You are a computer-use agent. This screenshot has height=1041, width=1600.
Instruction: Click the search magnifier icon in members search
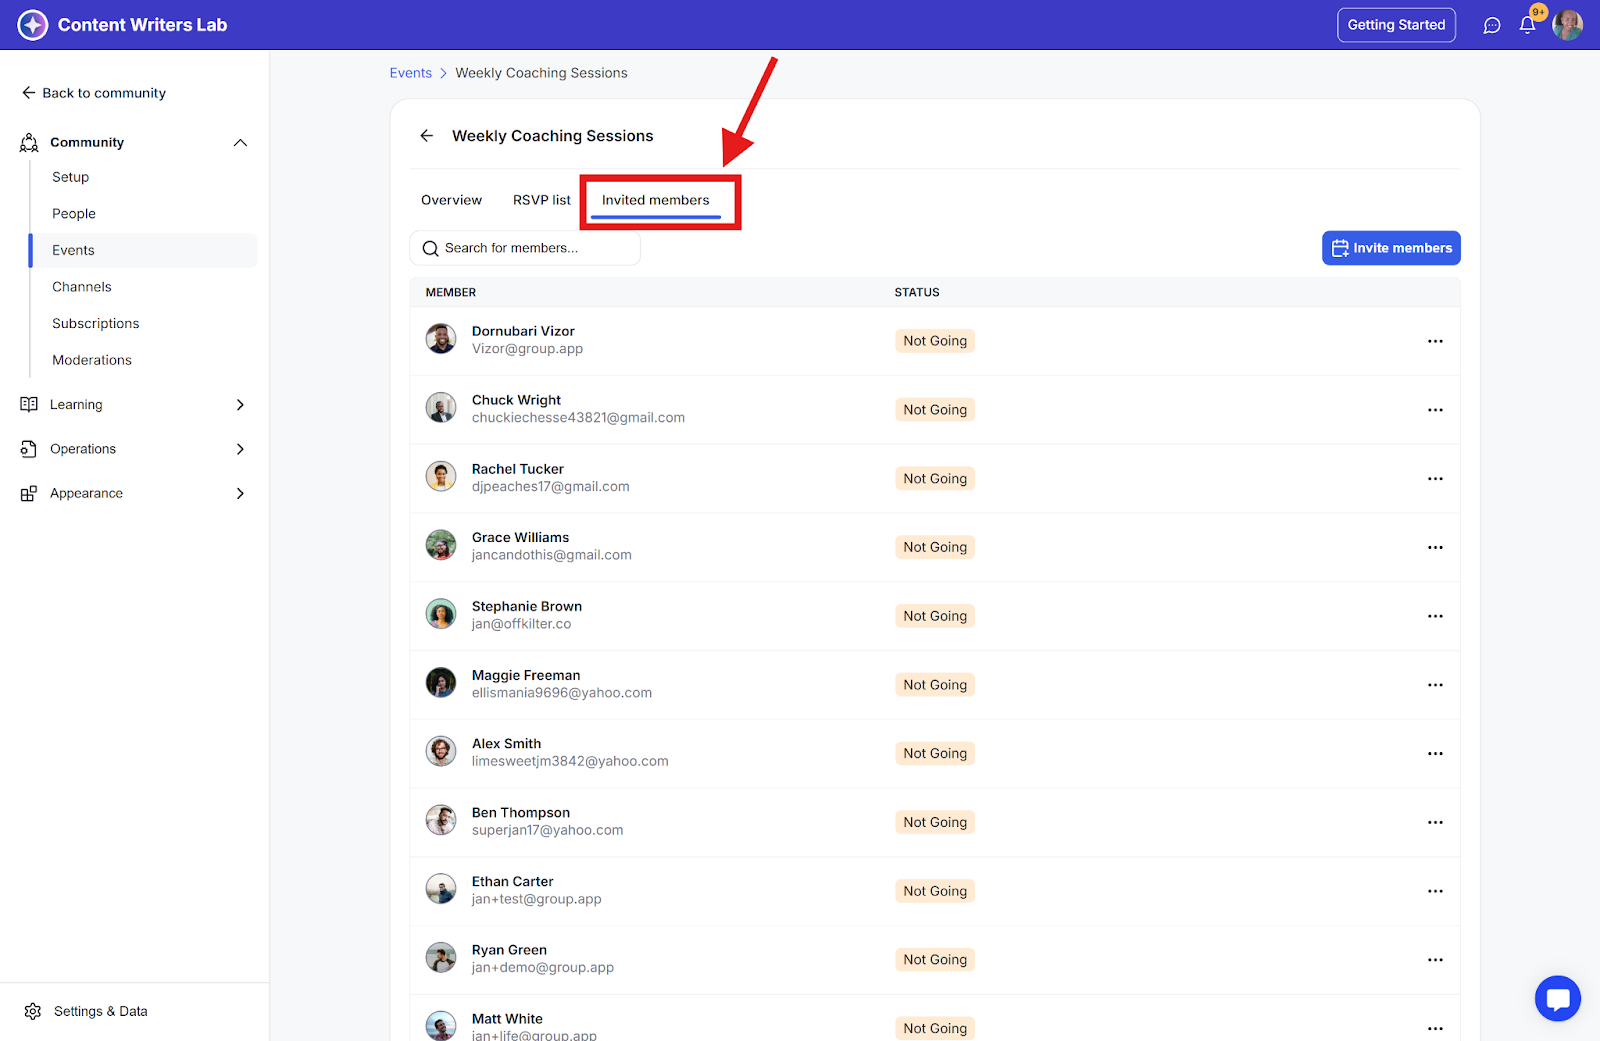tap(431, 248)
